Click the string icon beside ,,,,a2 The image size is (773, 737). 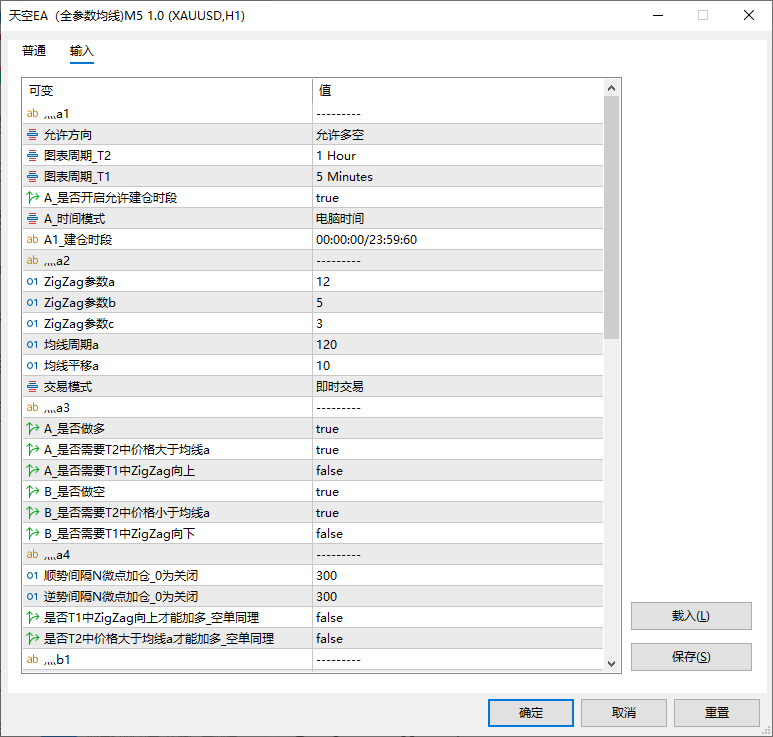(x=33, y=260)
